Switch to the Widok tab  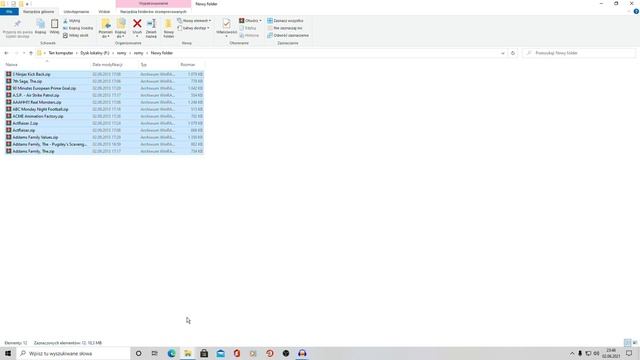104,12
